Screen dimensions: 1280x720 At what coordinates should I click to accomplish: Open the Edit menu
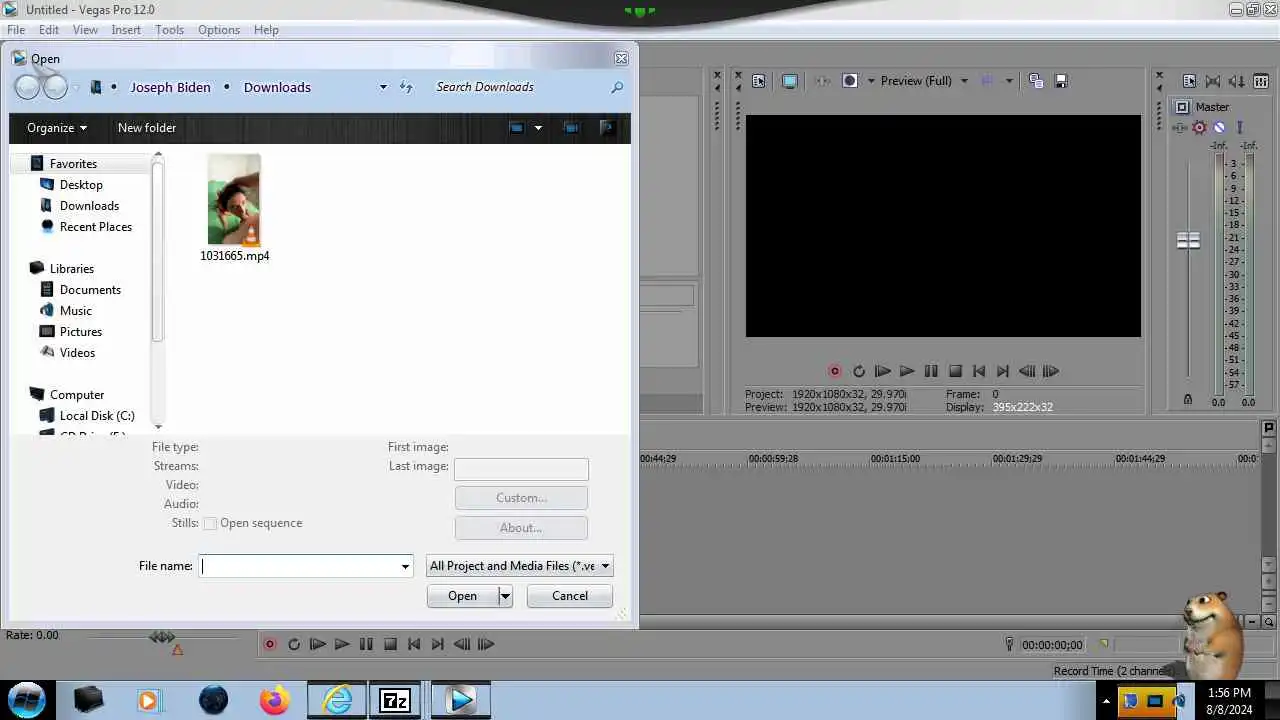click(x=48, y=30)
